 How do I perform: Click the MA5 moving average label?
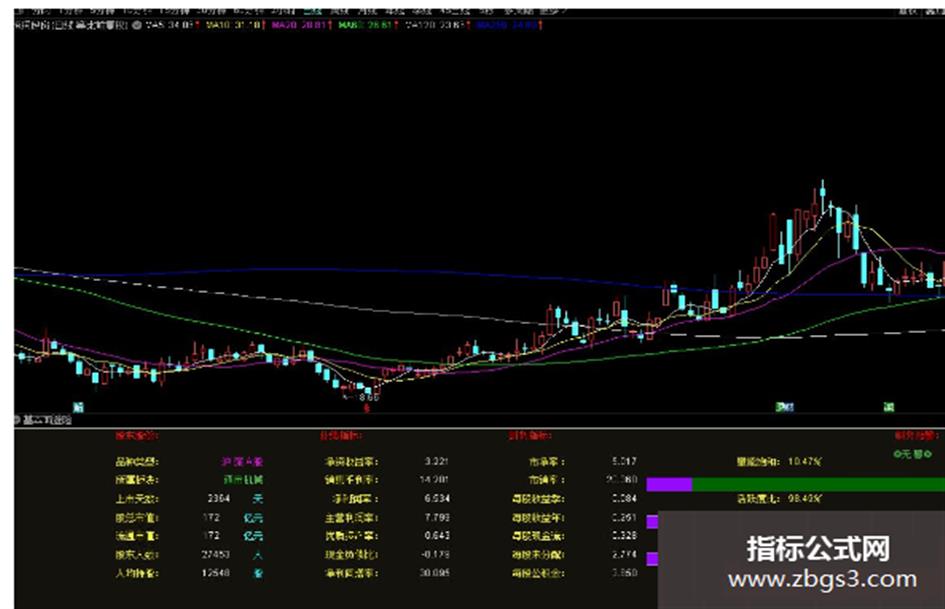[171, 25]
